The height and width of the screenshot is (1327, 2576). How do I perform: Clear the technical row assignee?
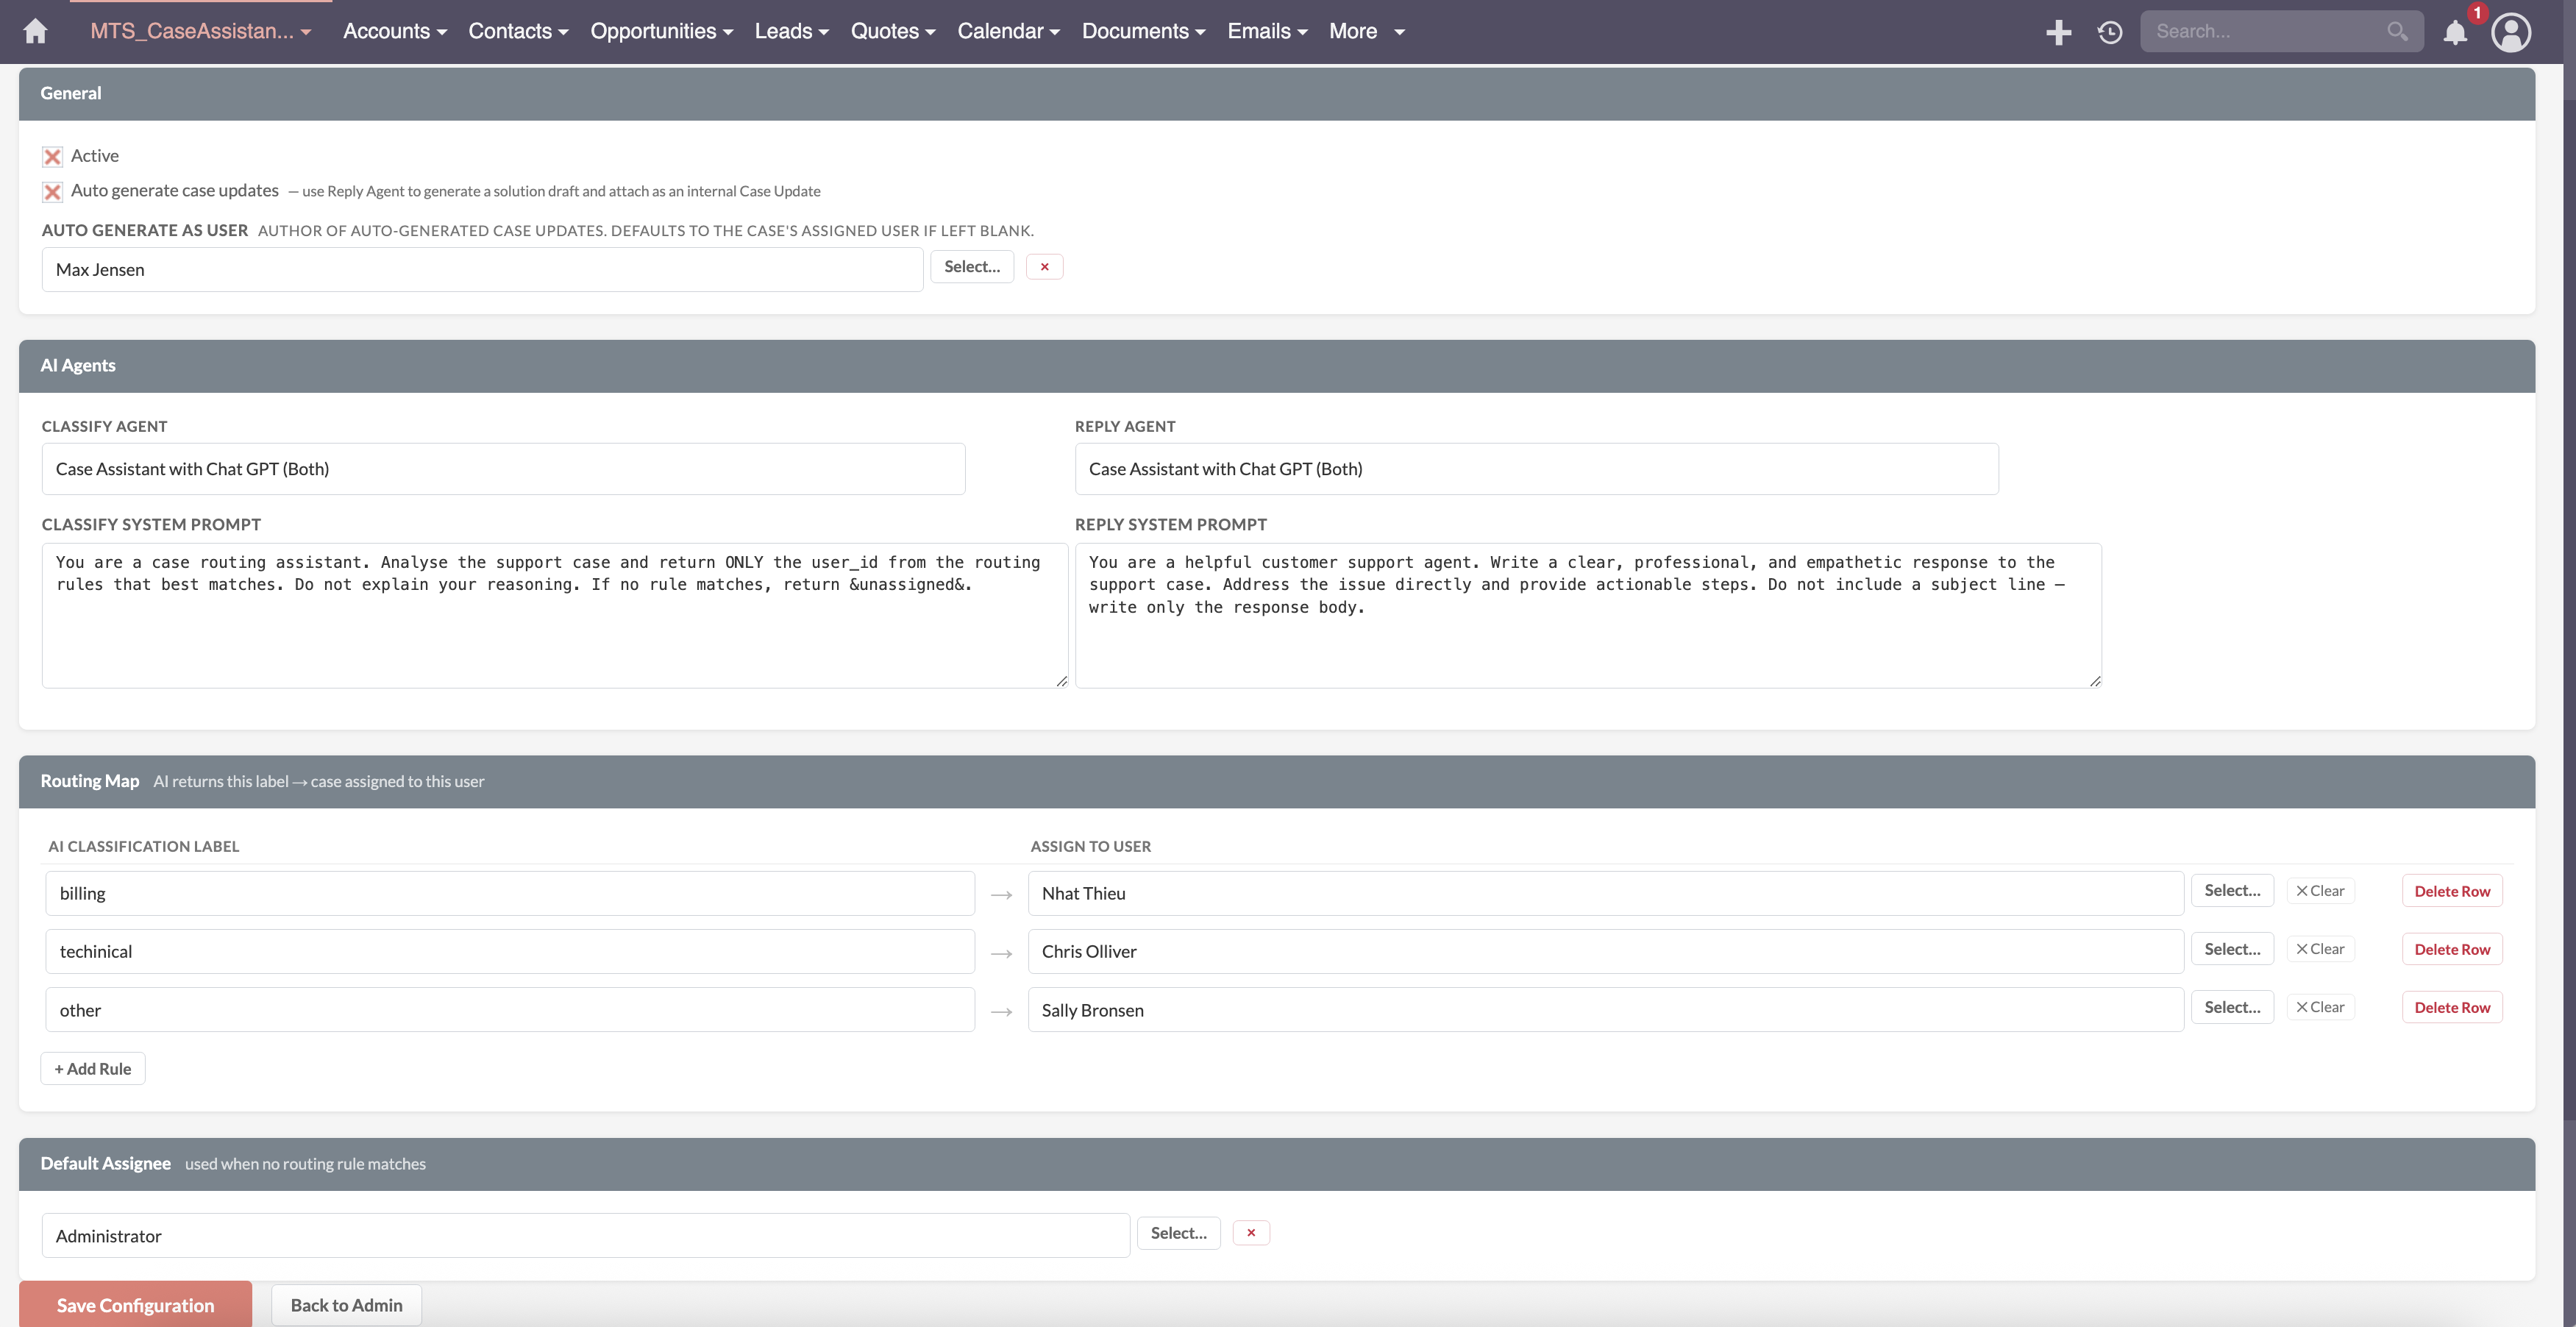pyautogui.click(x=2321, y=948)
